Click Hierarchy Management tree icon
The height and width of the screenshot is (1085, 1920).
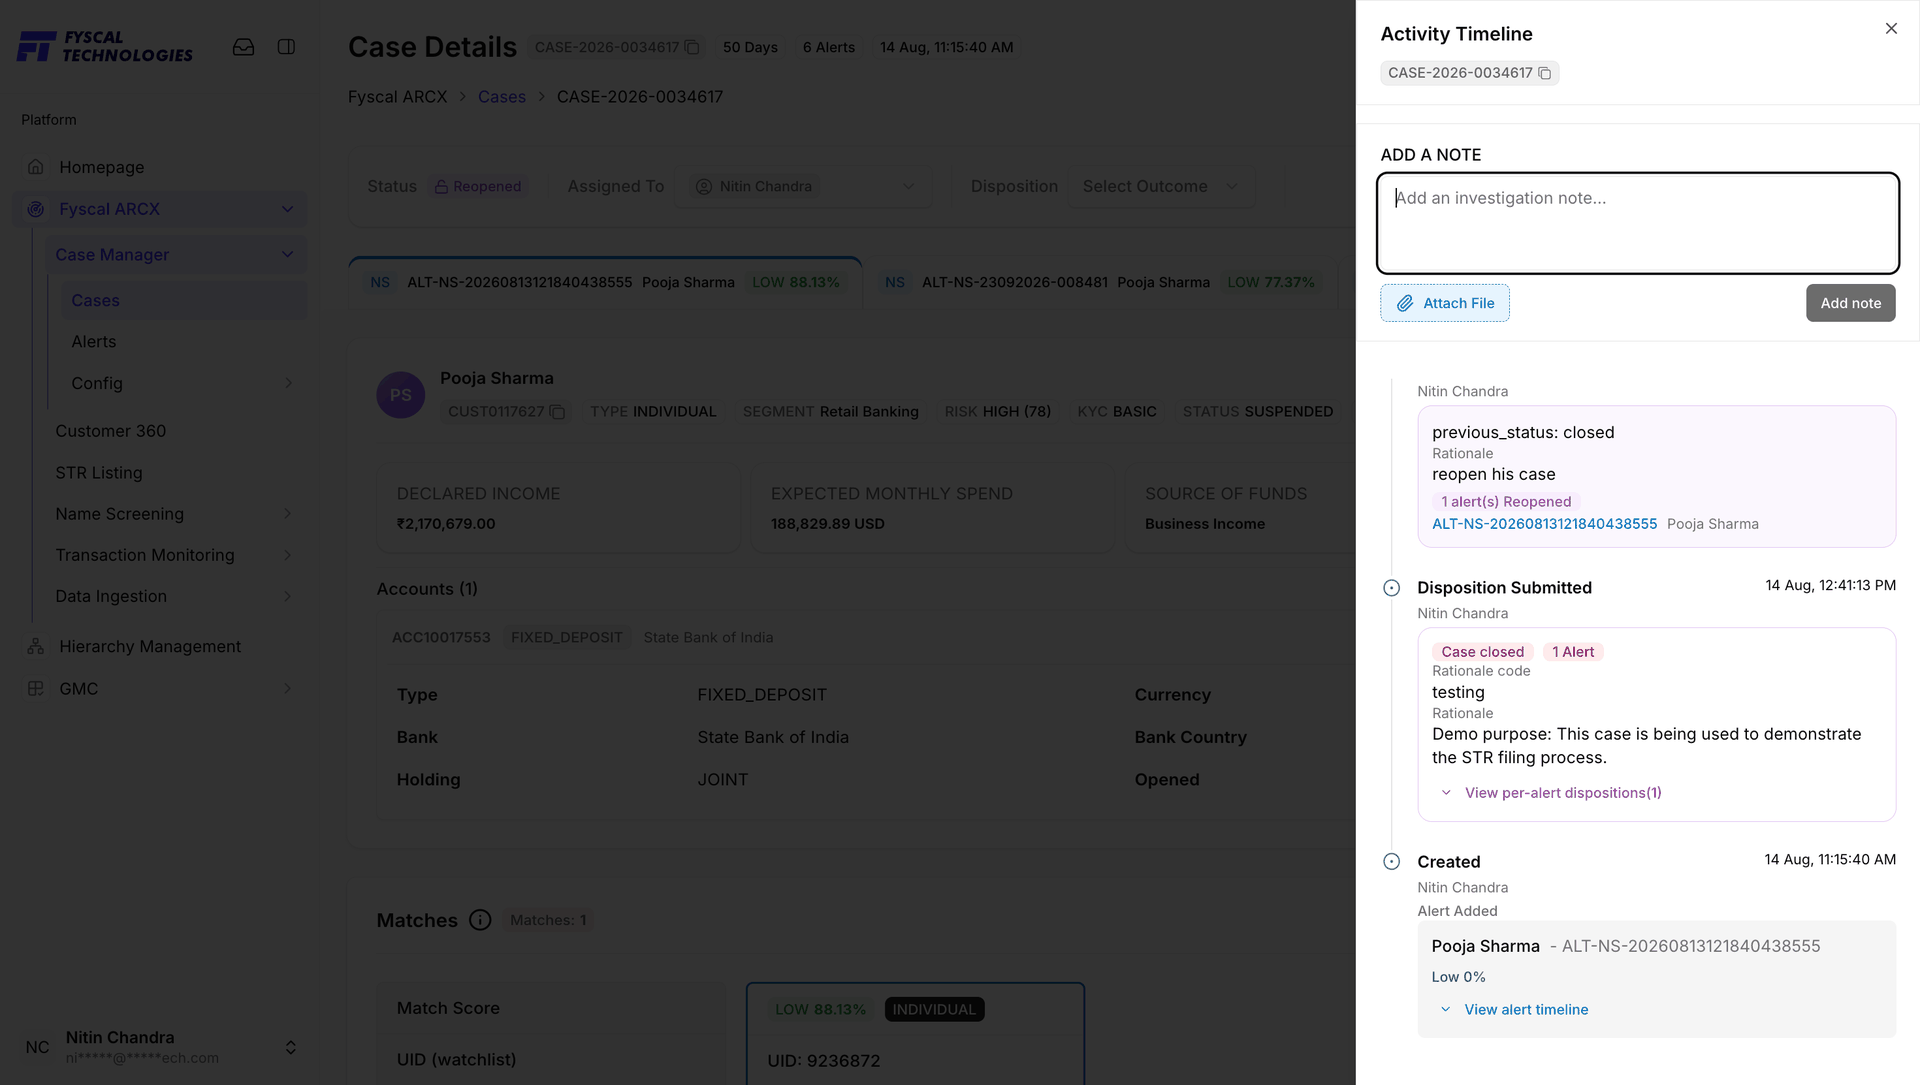(36, 647)
